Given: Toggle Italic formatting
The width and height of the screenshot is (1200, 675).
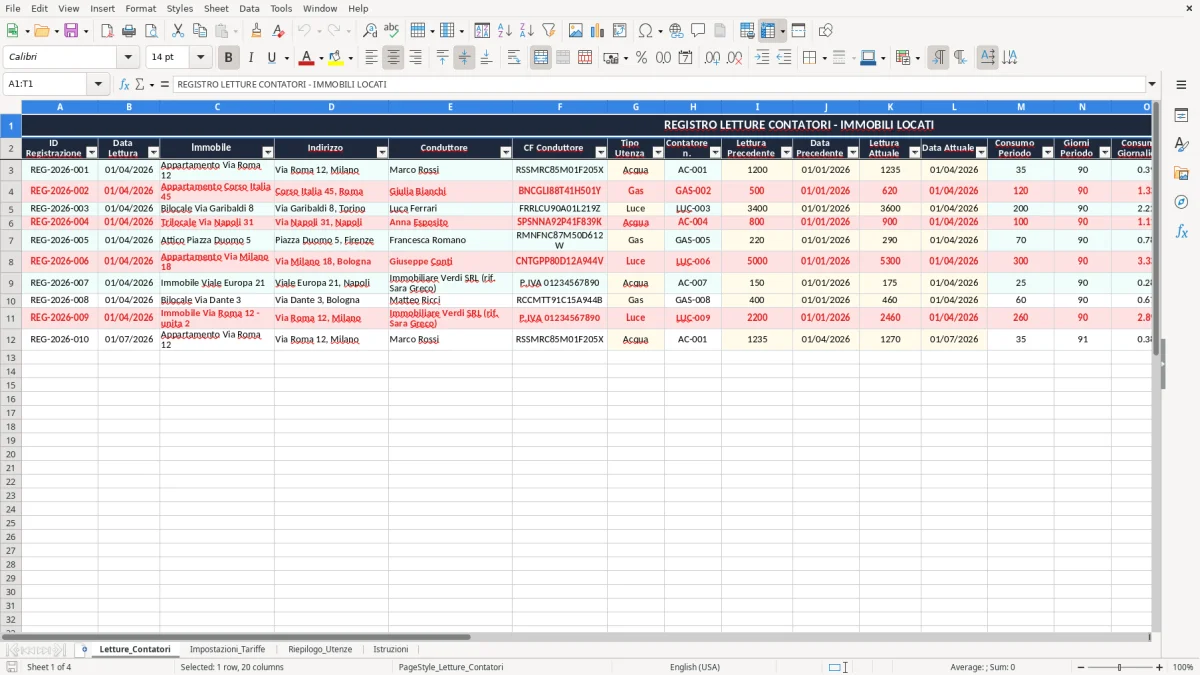Looking at the screenshot, I should click(251, 58).
